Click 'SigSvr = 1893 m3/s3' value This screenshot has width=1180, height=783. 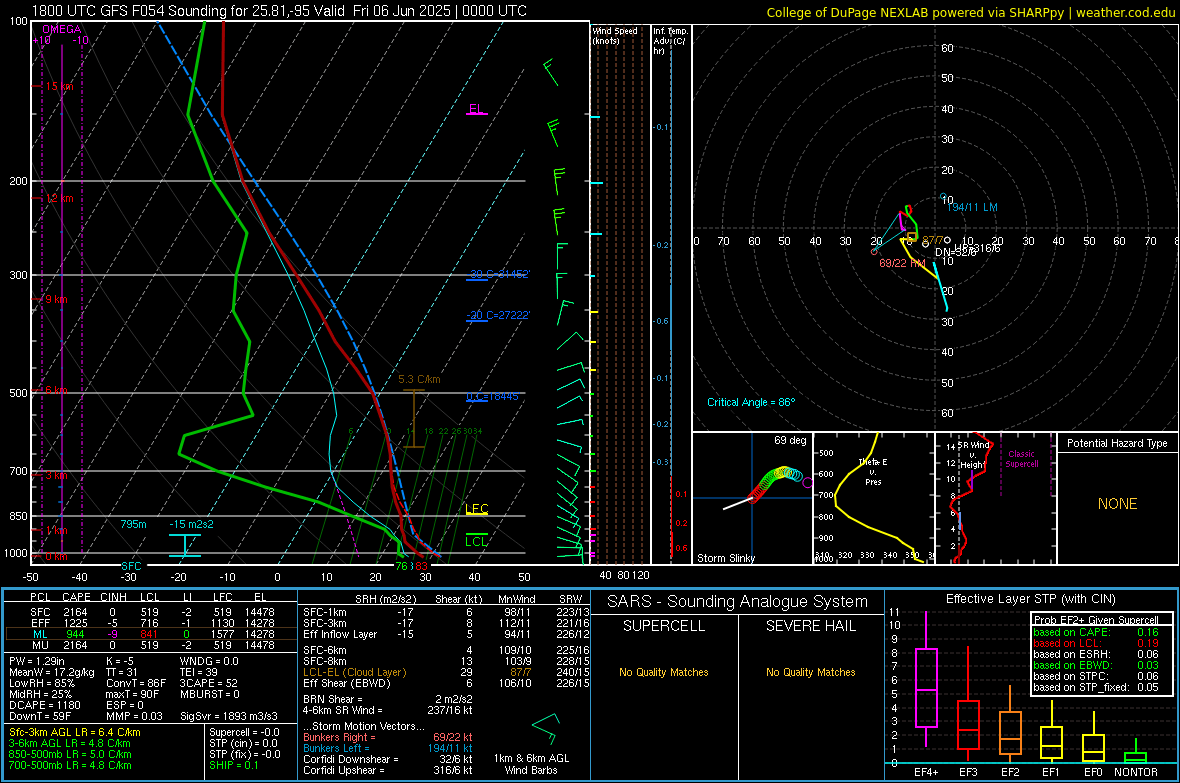coord(229,716)
